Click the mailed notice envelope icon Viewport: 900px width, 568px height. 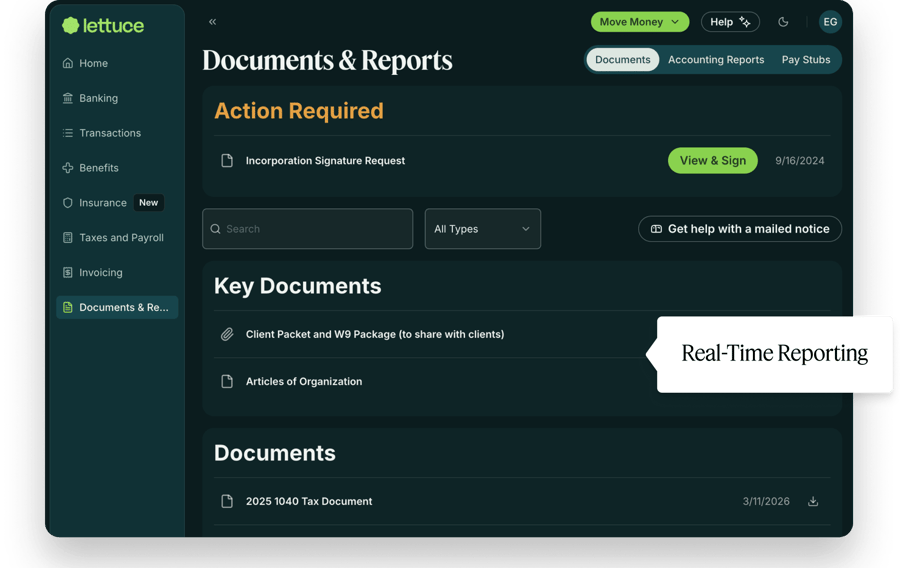[x=656, y=229]
